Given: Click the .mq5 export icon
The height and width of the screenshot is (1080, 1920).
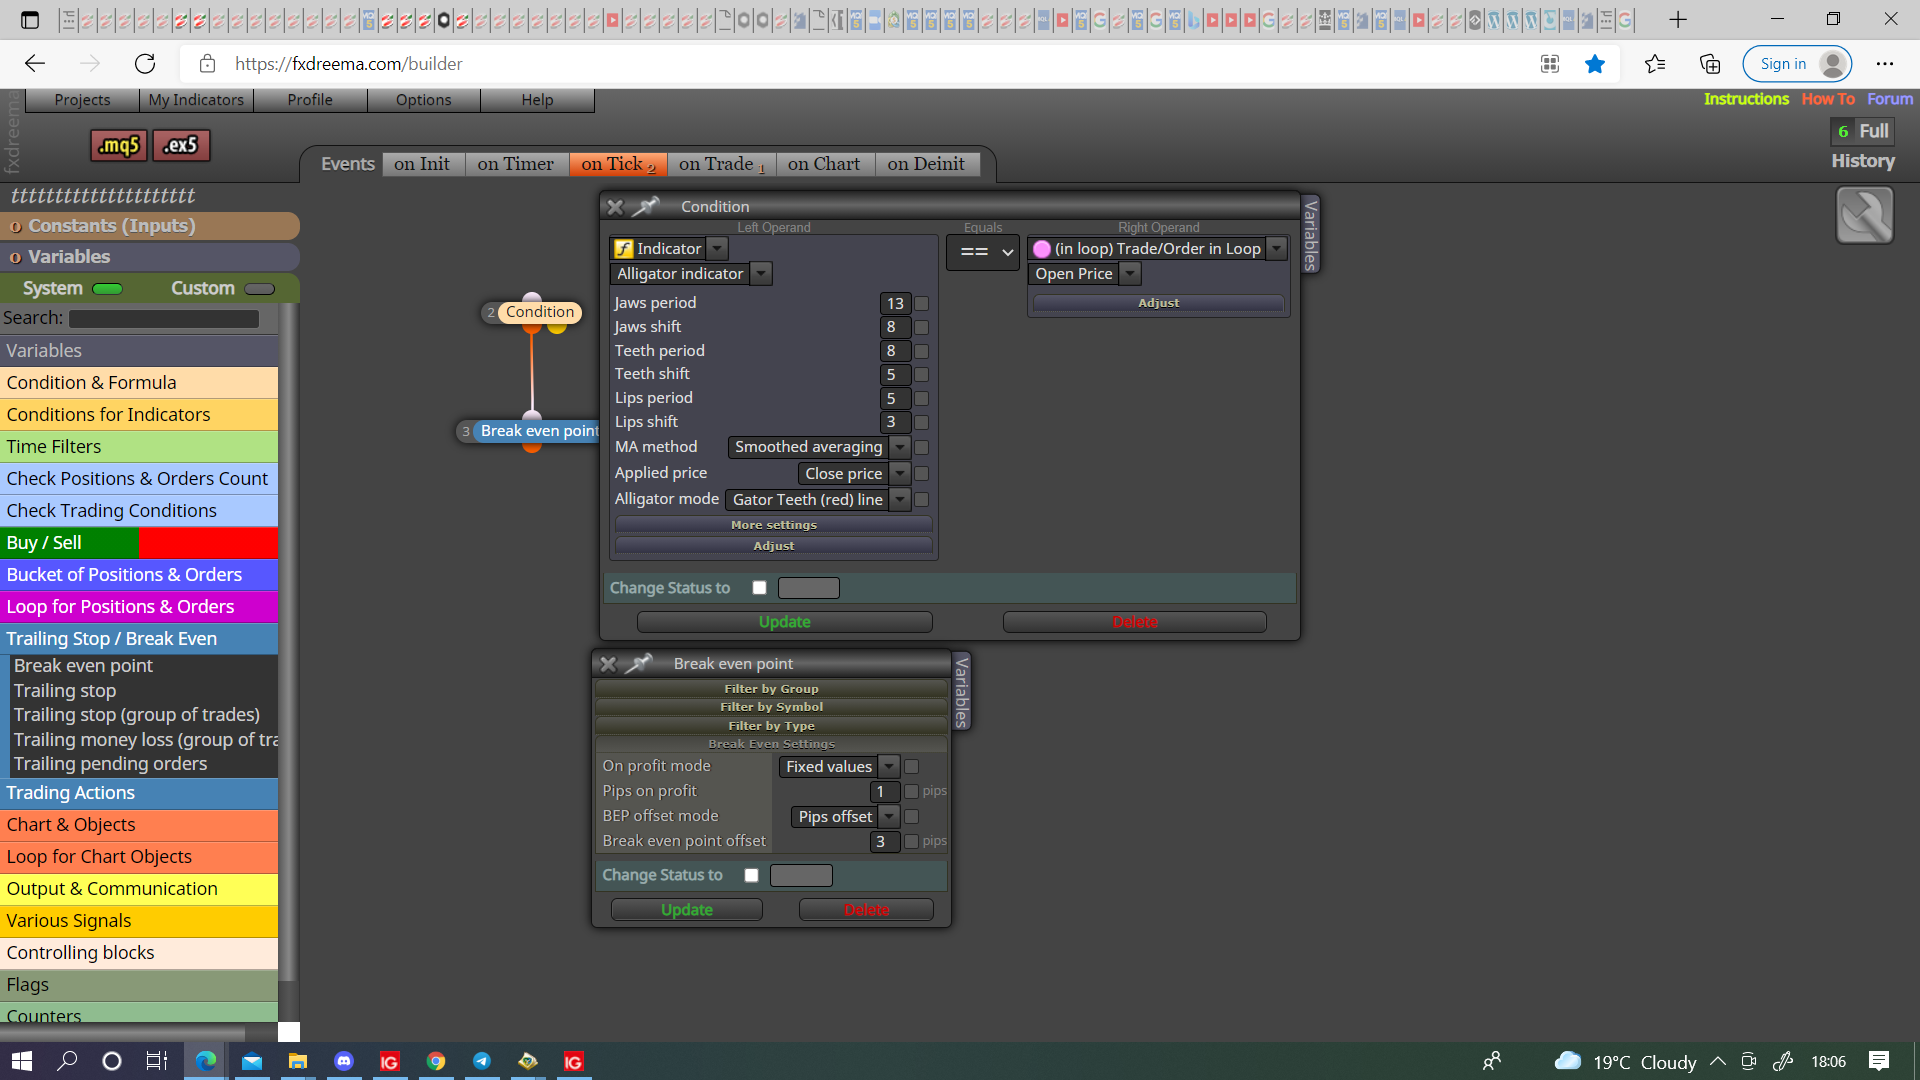Looking at the screenshot, I should point(119,146).
